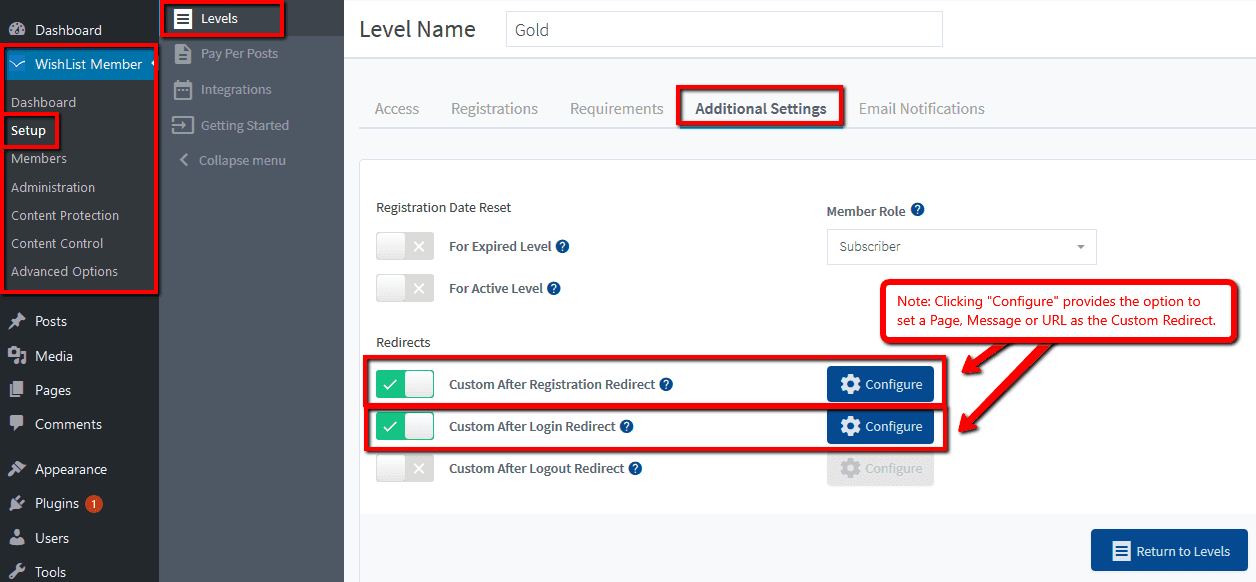Disable Custom After Registration Redirect switch
1256x582 pixels.
tap(405, 384)
